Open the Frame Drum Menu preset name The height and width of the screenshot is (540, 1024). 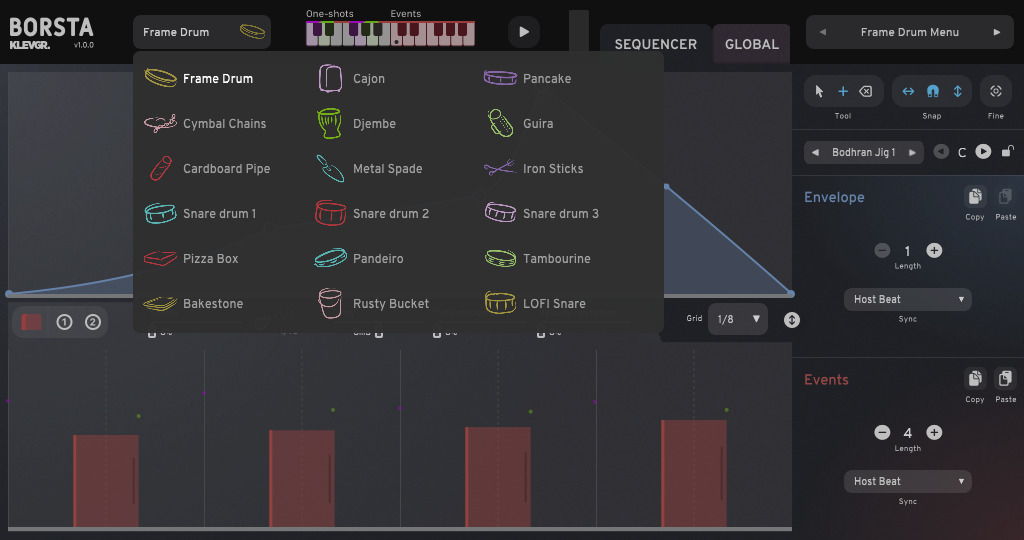point(910,32)
